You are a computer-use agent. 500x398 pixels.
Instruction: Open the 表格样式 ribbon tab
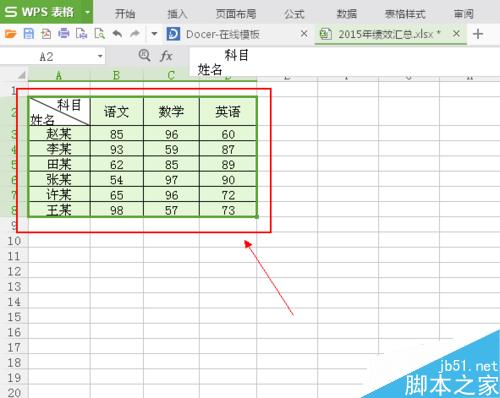pos(405,14)
